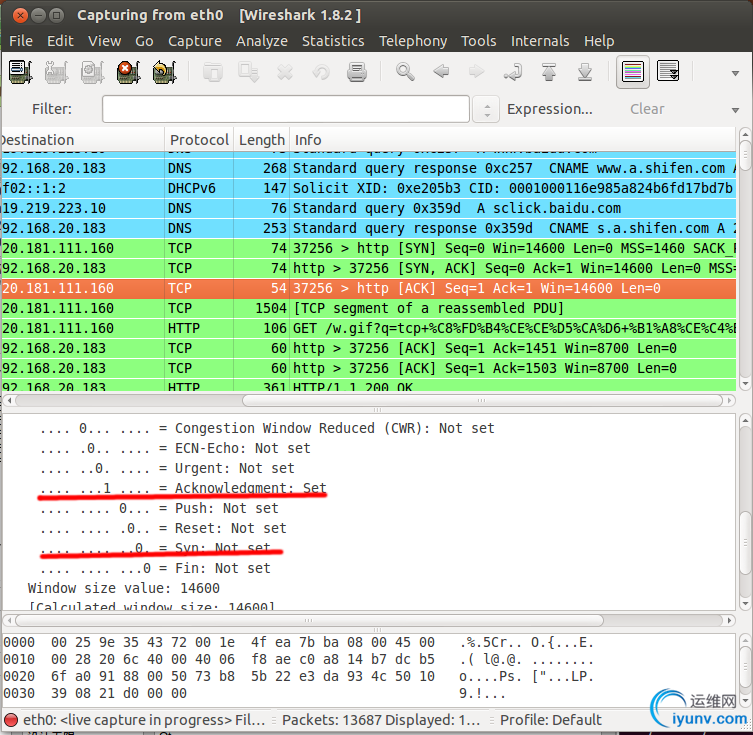The image size is (753, 735).
Task: Save this capture file icon
Action: tap(249, 72)
